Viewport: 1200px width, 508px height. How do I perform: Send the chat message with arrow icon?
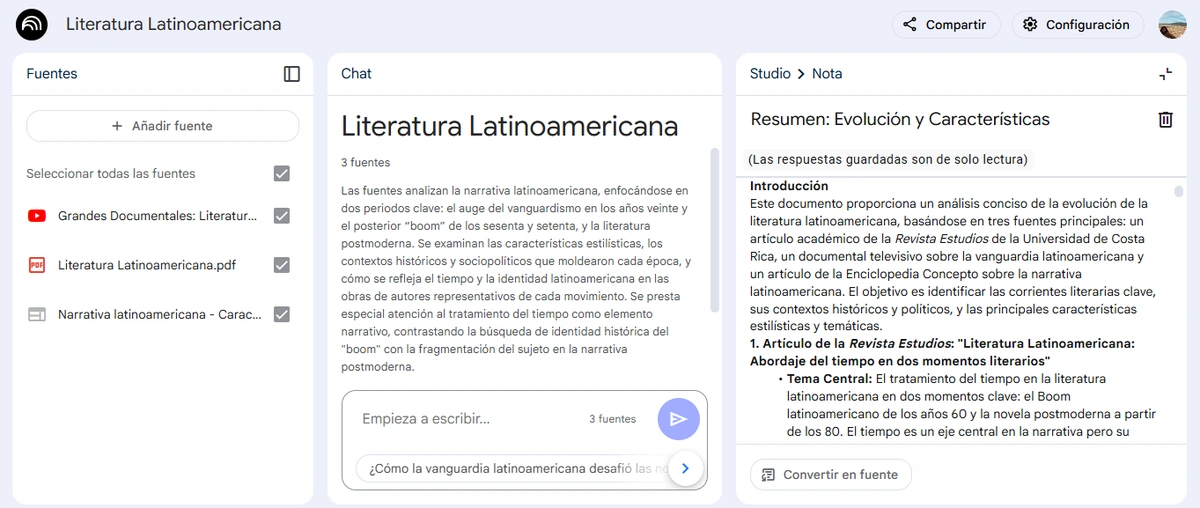[x=679, y=419]
